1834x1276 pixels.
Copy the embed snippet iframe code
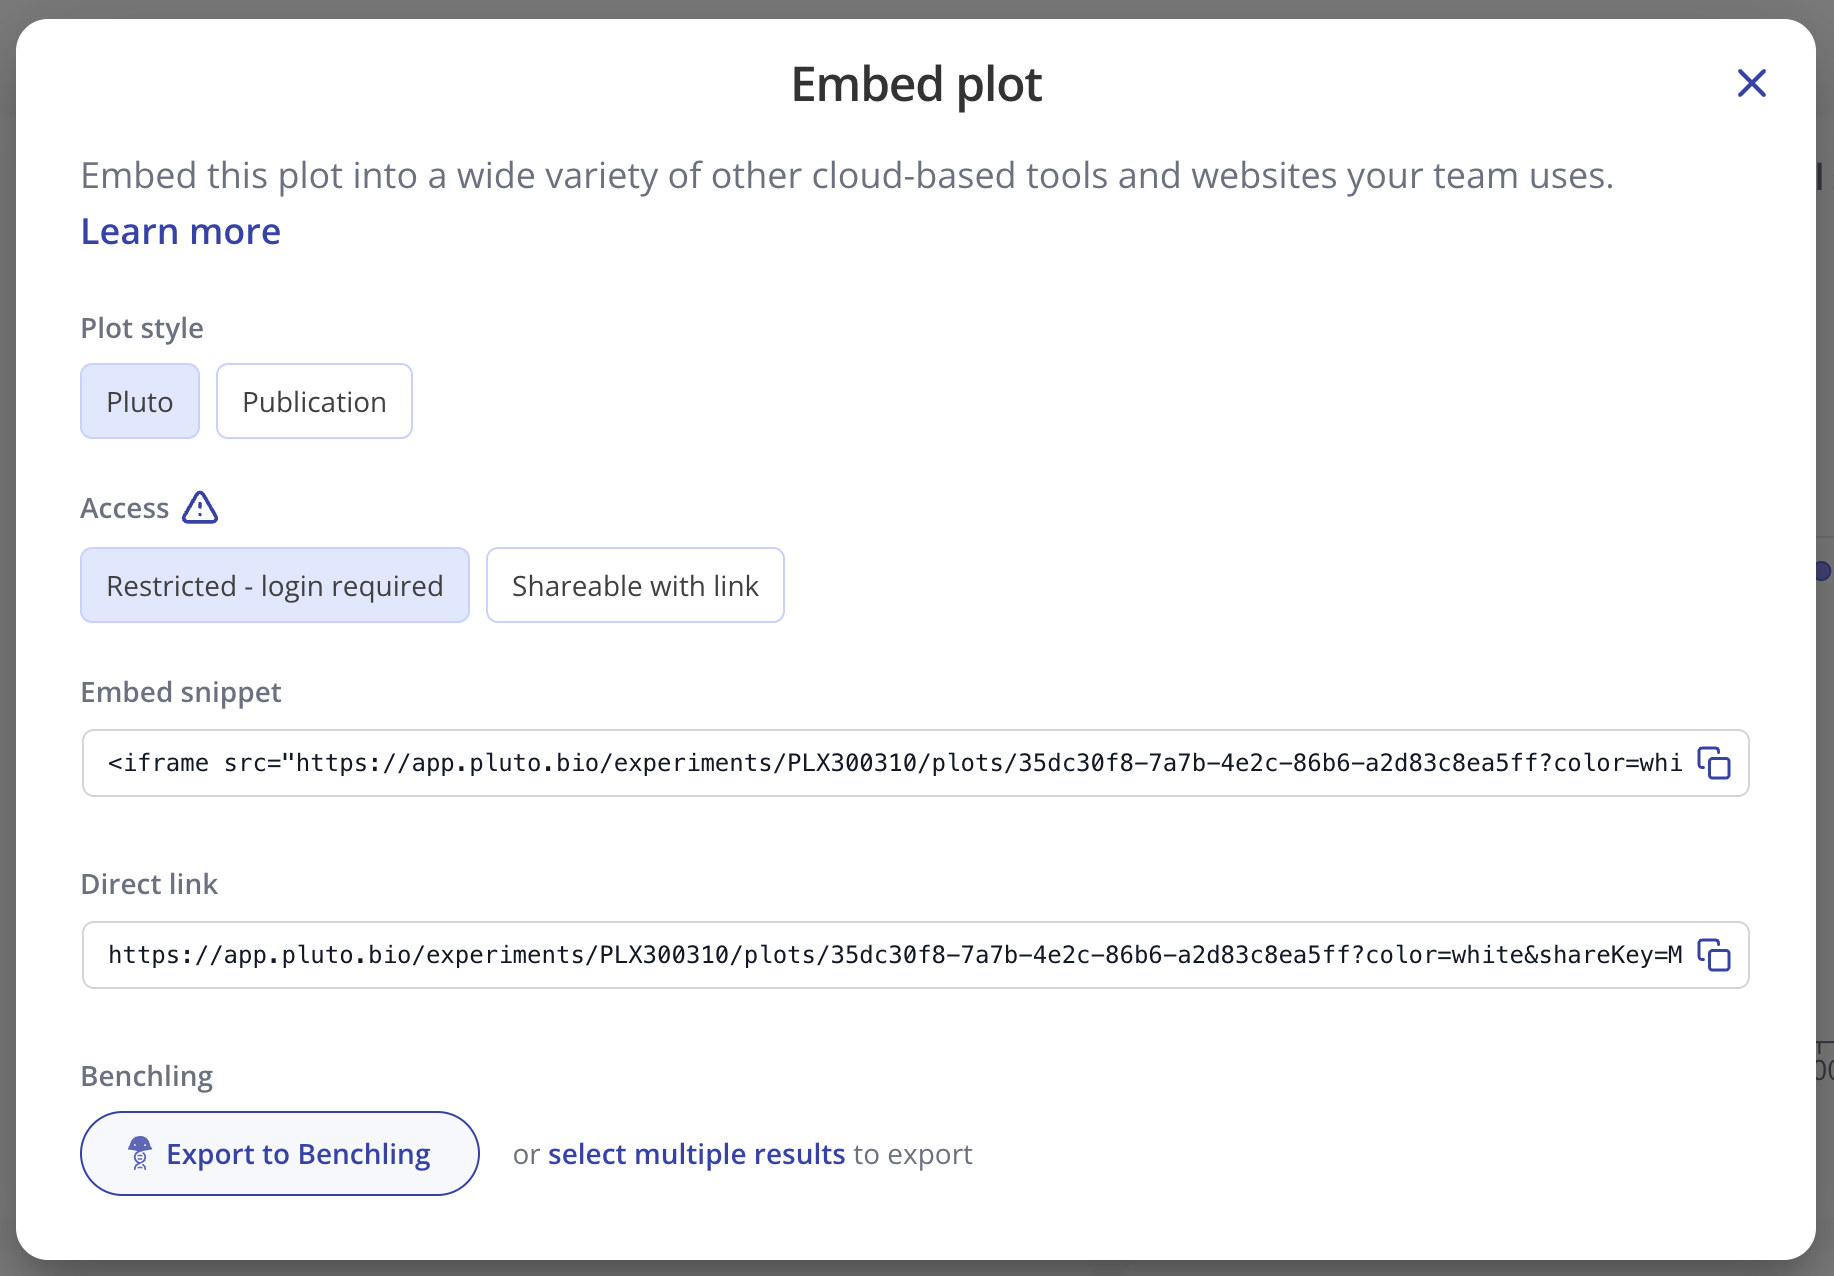pos(1714,763)
